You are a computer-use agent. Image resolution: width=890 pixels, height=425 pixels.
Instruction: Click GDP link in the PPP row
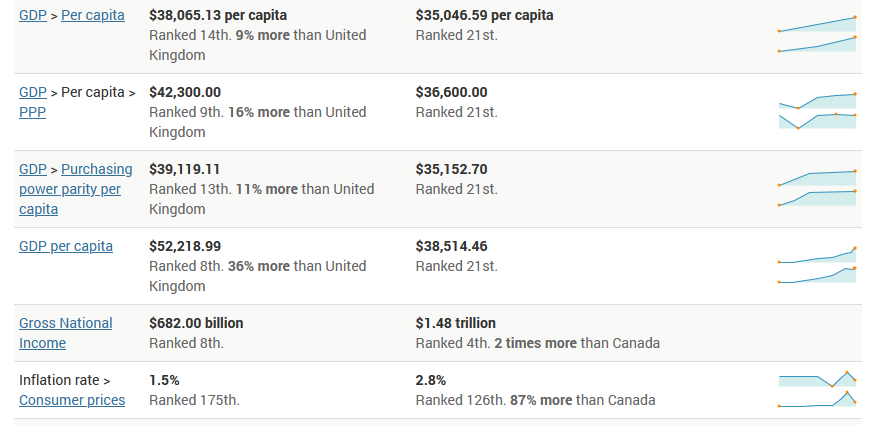tap(33, 92)
